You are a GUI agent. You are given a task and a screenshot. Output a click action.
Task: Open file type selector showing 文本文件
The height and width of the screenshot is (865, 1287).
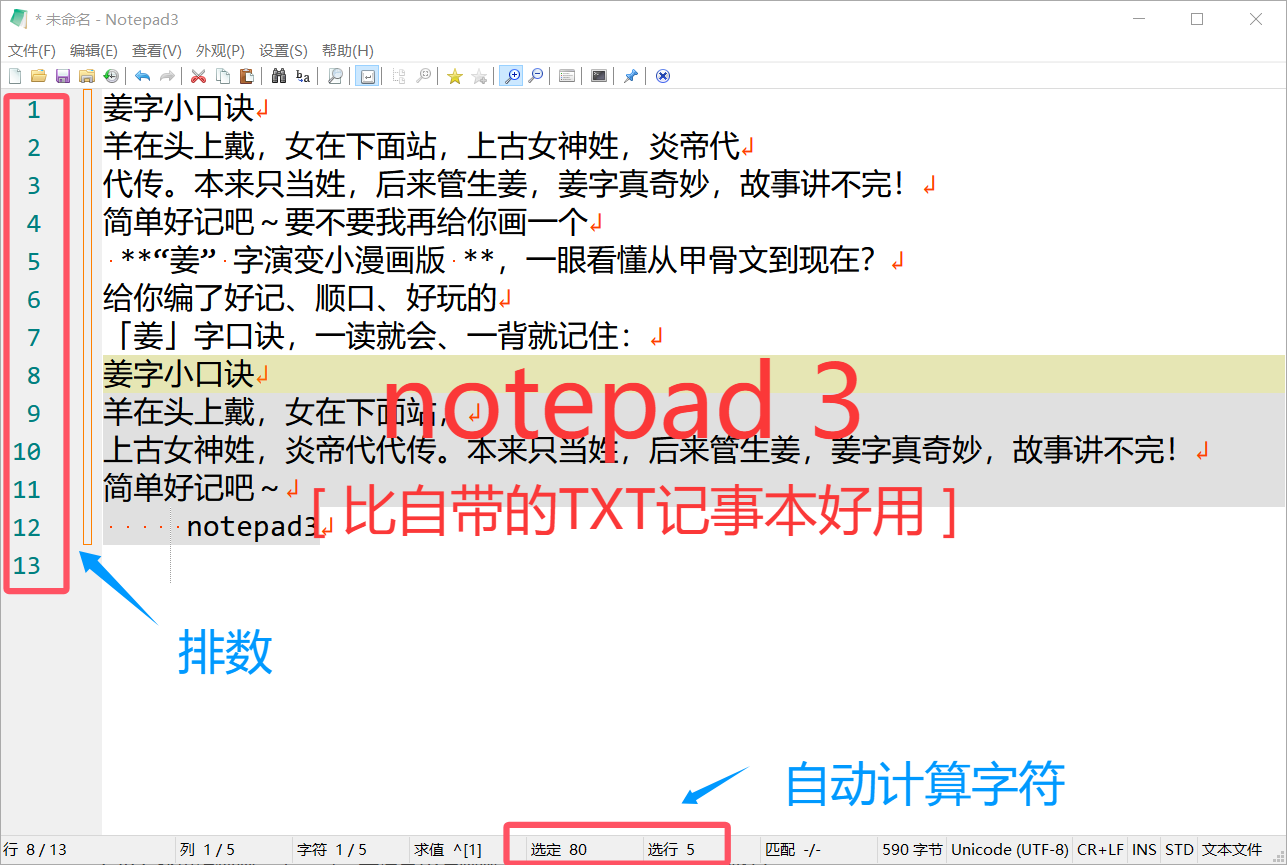[1232, 849]
